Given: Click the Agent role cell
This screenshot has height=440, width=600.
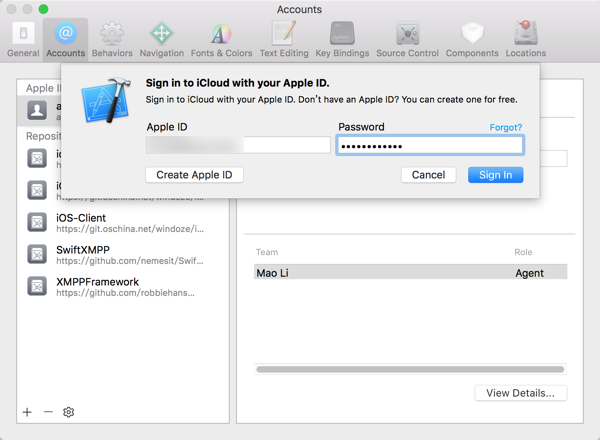Looking at the screenshot, I should point(529,273).
